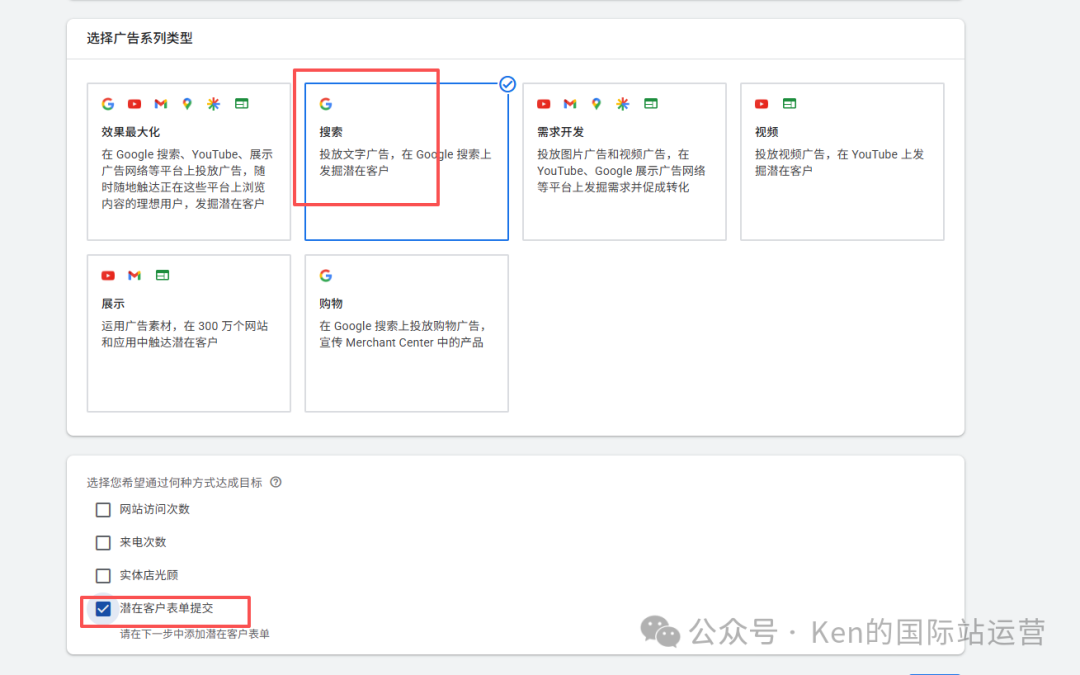Click the 购物 card title text
This screenshot has width=1080, height=675.
point(331,304)
